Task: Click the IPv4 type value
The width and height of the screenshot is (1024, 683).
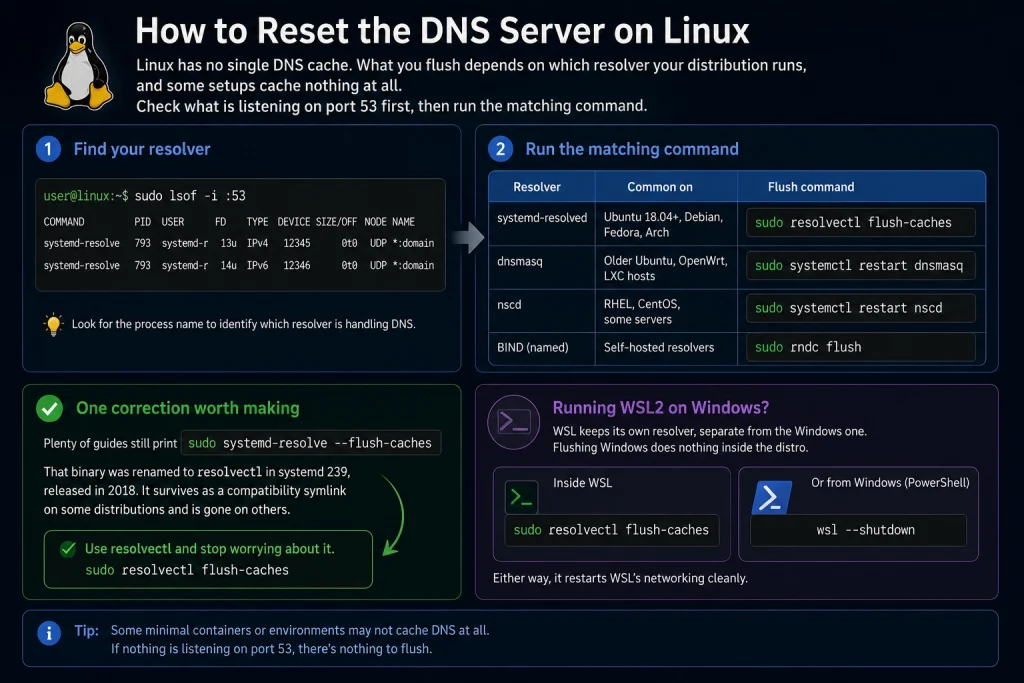Action: click(x=257, y=243)
